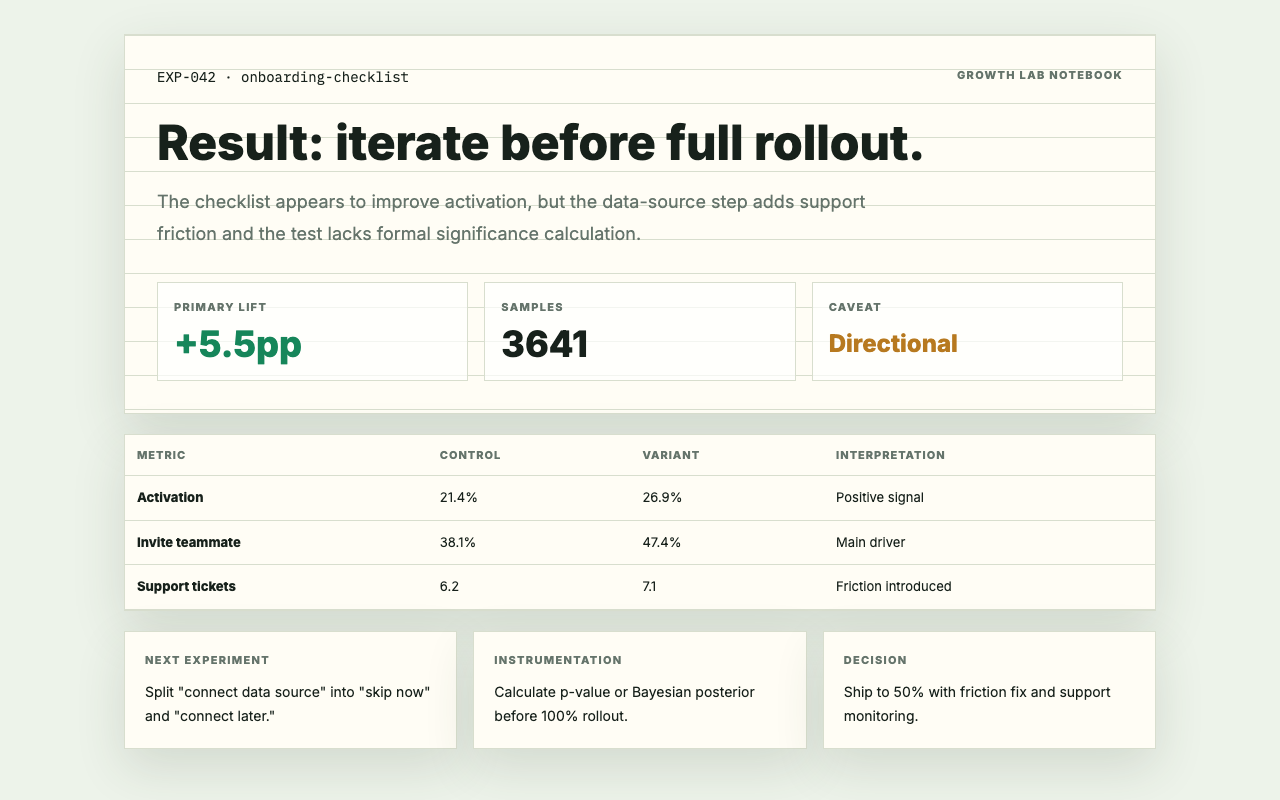
Task: Sort by the Control column header
Action: click(470, 455)
